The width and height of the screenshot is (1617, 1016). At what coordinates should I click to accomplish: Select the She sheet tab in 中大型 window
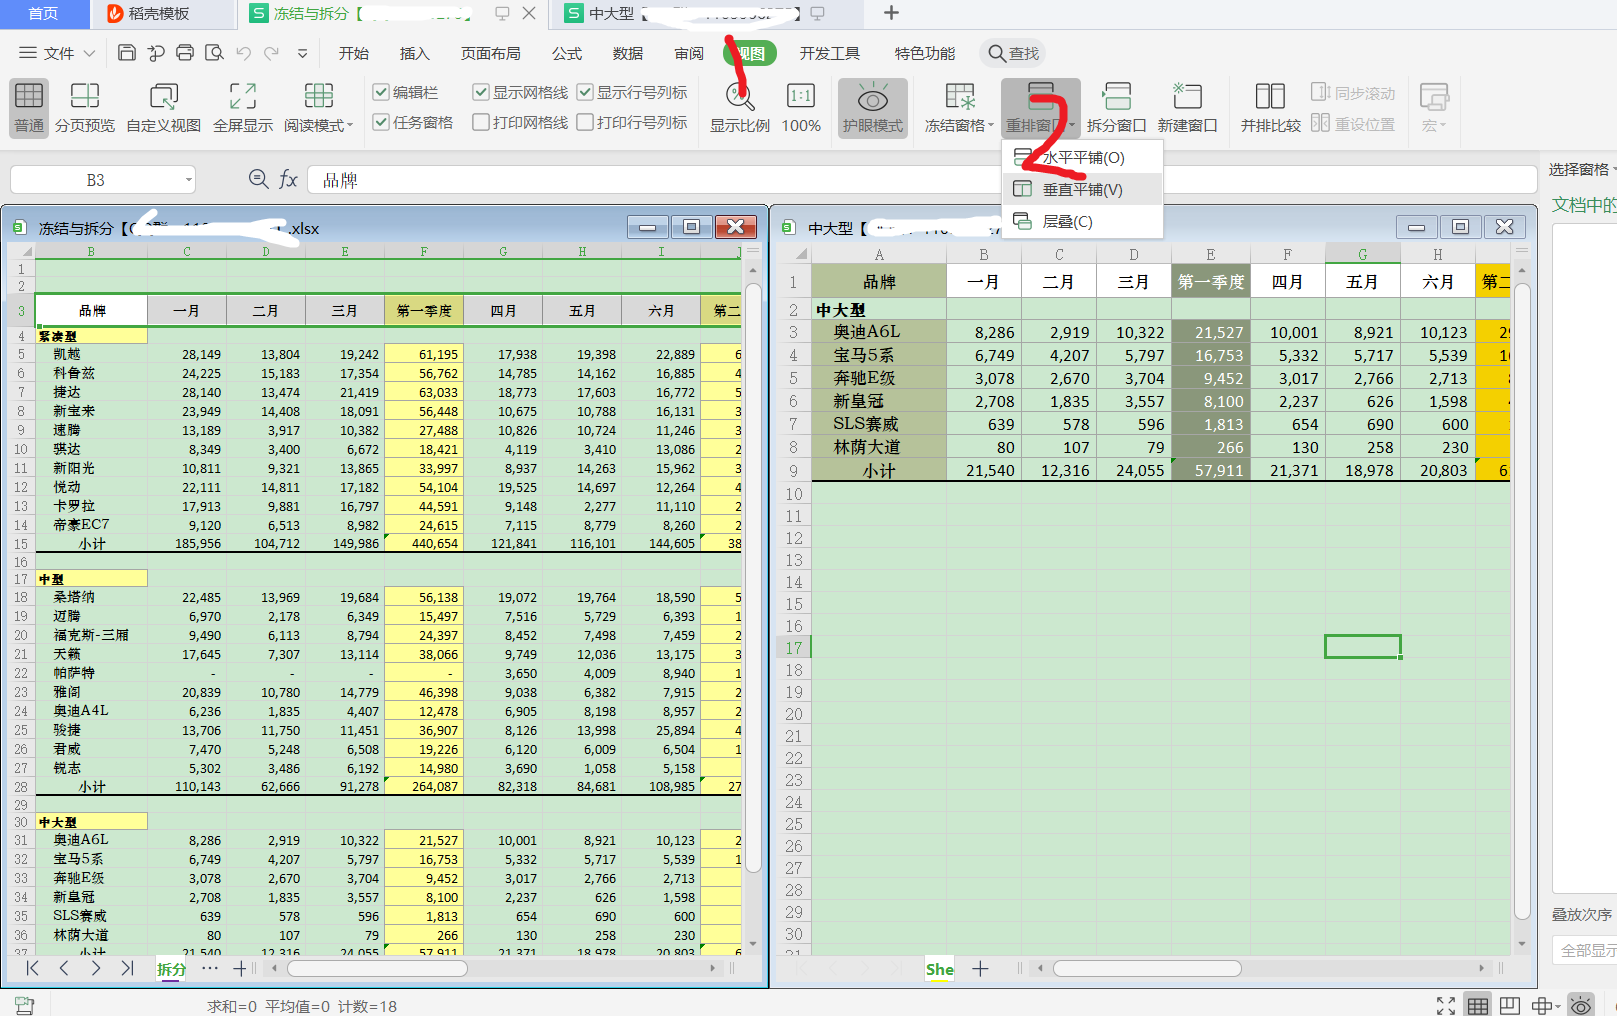coord(939,968)
